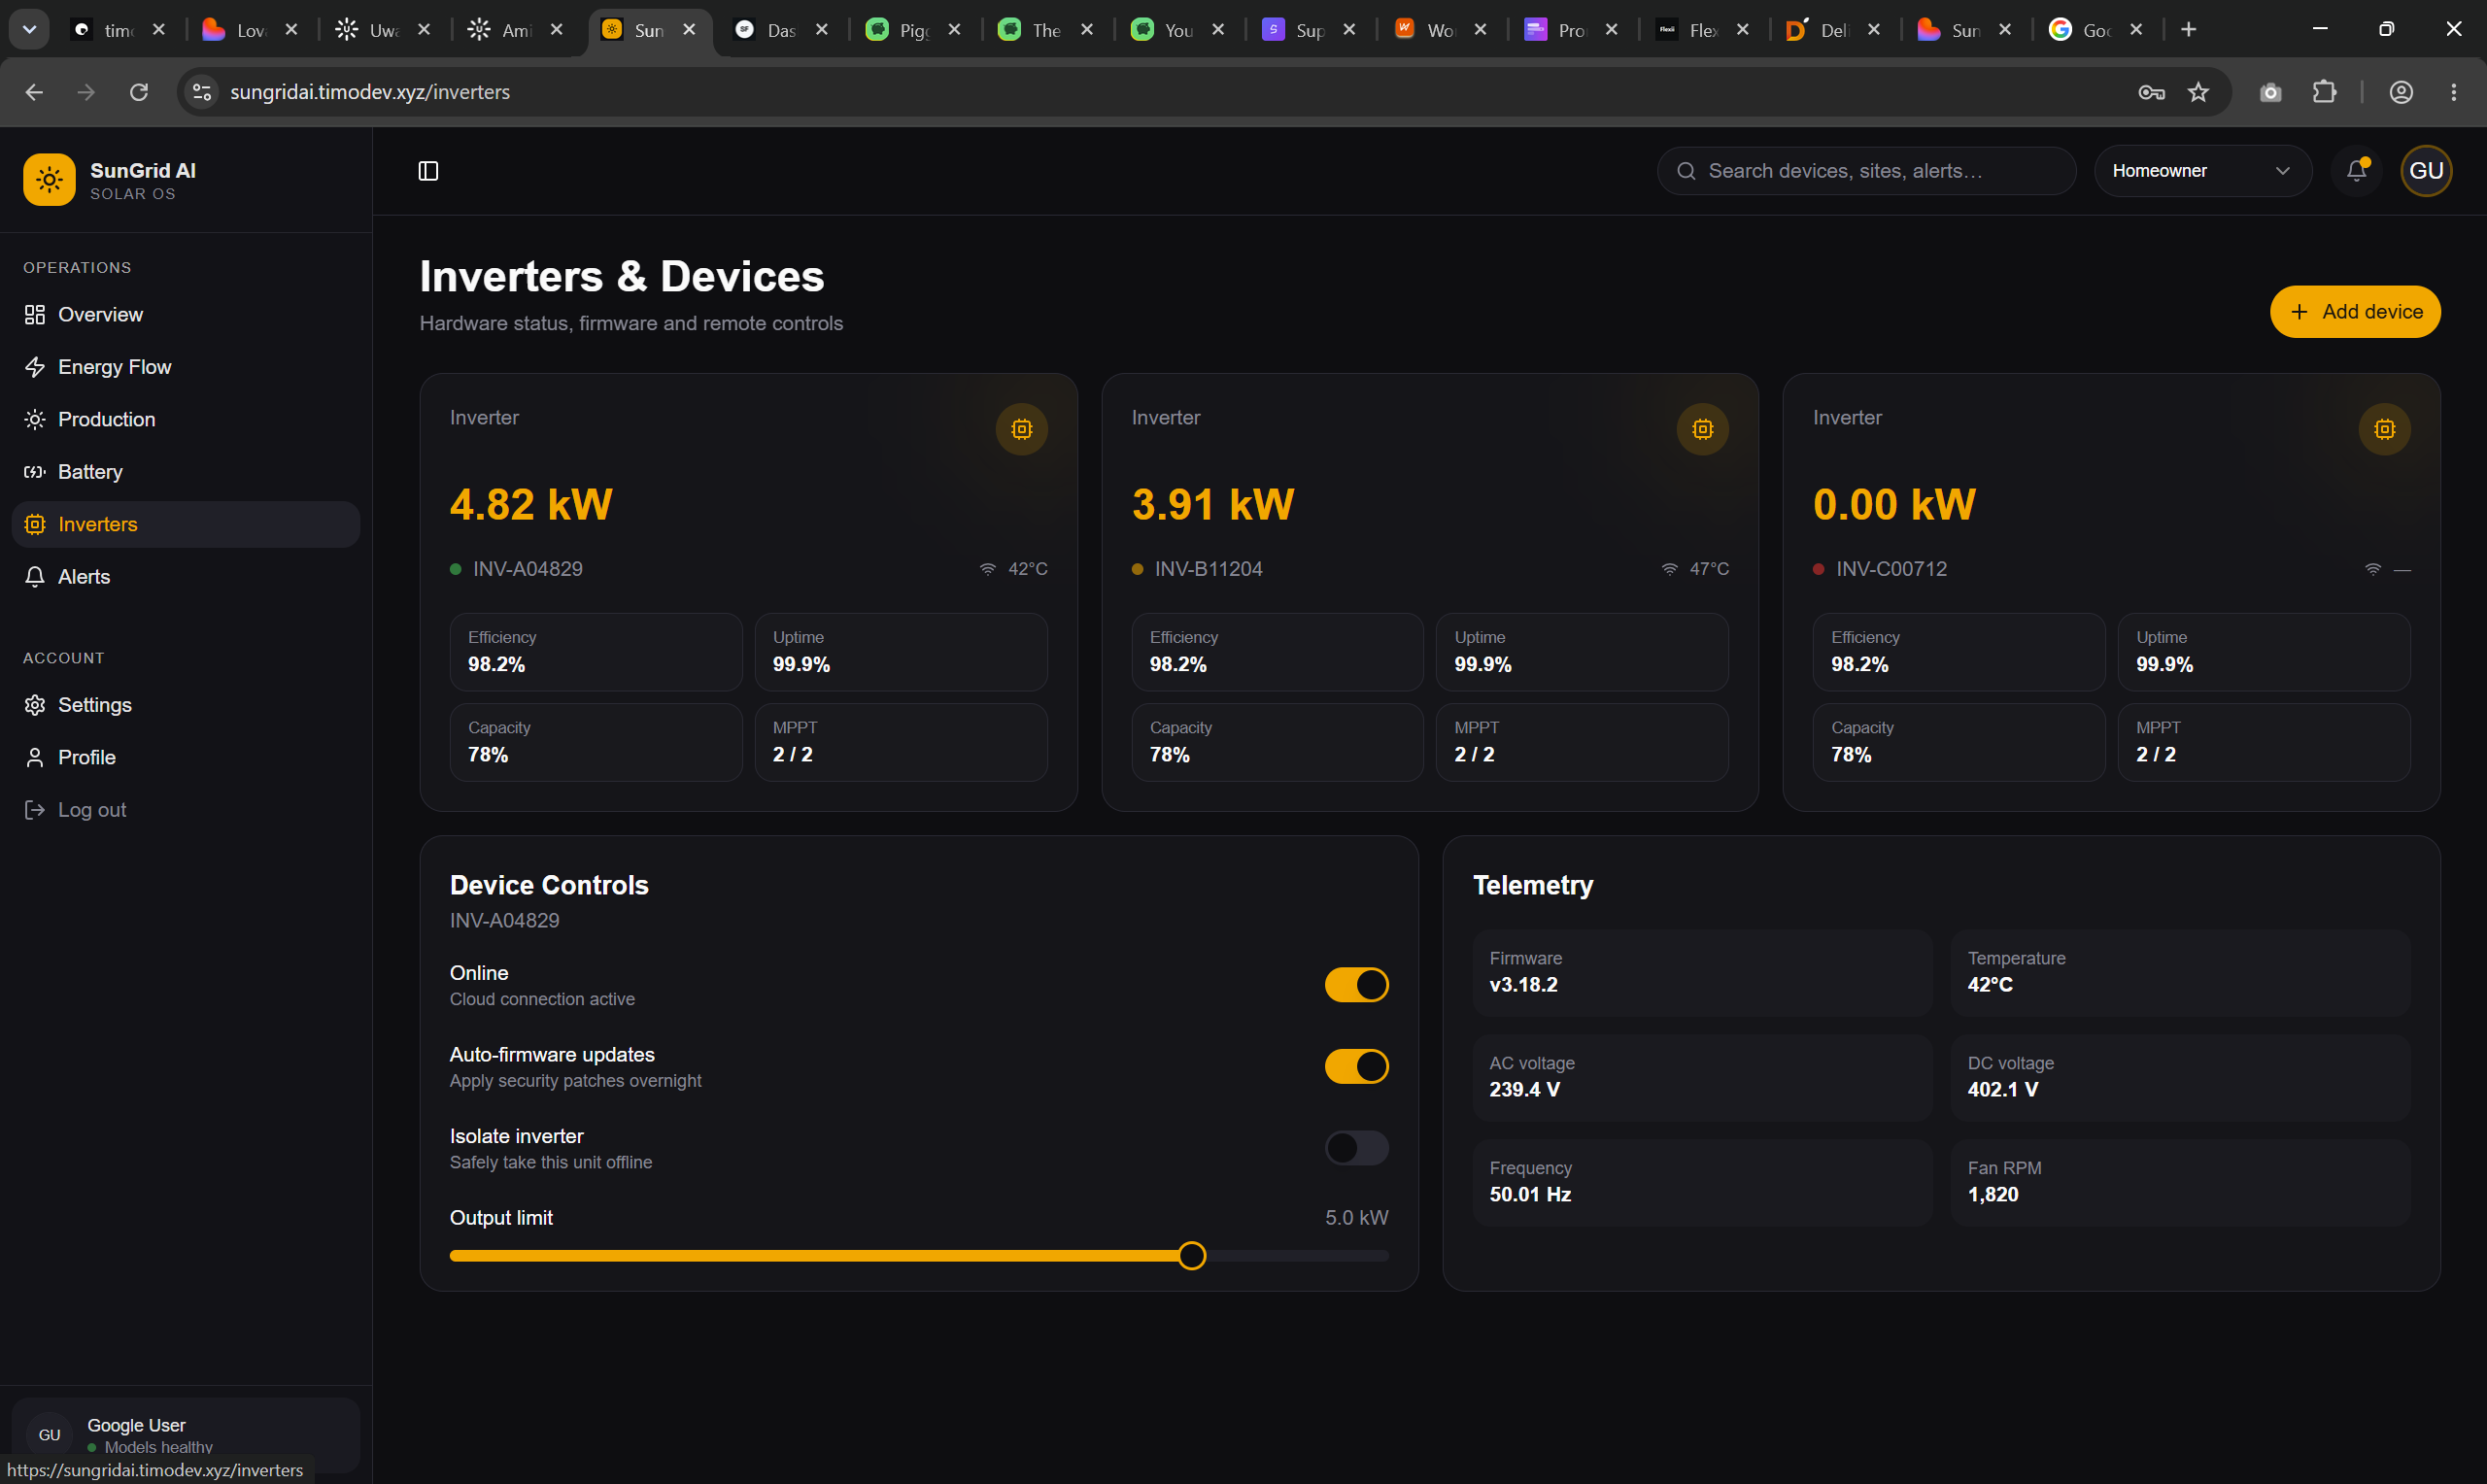Open the Profile page
The height and width of the screenshot is (1484, 2487).
pyautogui.click(x=185, y=757)
